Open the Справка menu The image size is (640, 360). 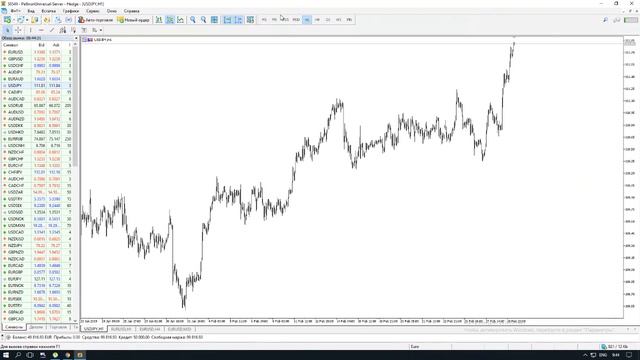tap(131, 11)
